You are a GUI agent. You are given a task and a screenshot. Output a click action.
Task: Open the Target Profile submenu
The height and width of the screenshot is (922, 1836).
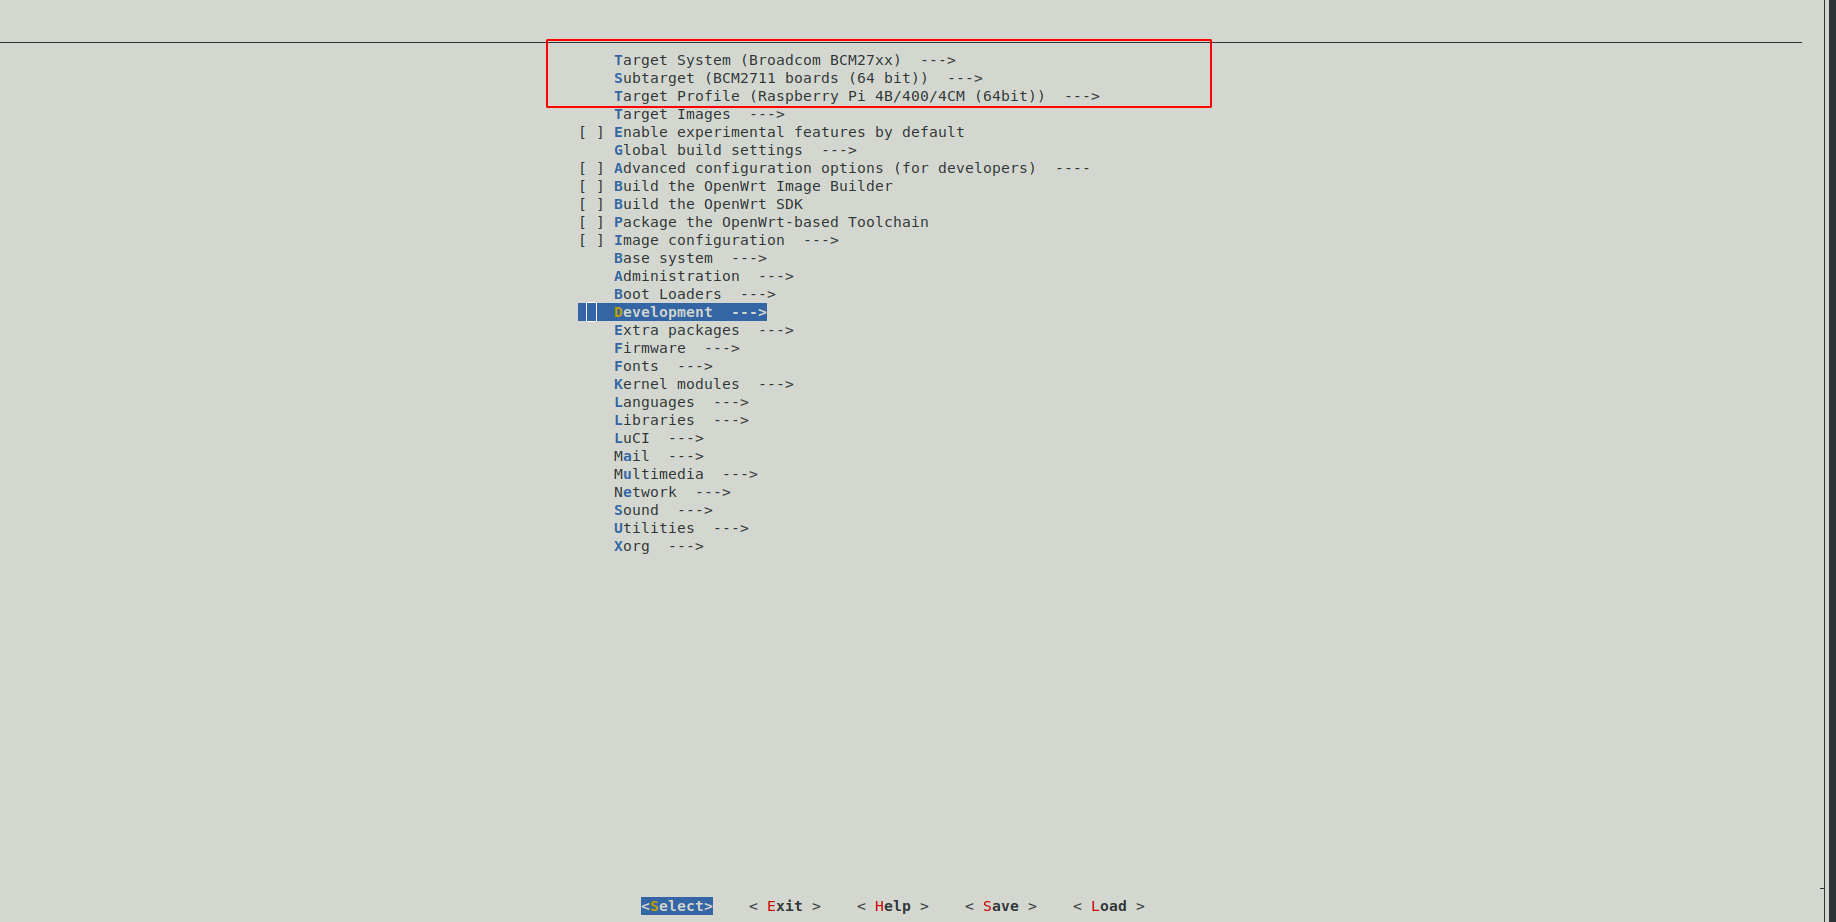[830, 96]
